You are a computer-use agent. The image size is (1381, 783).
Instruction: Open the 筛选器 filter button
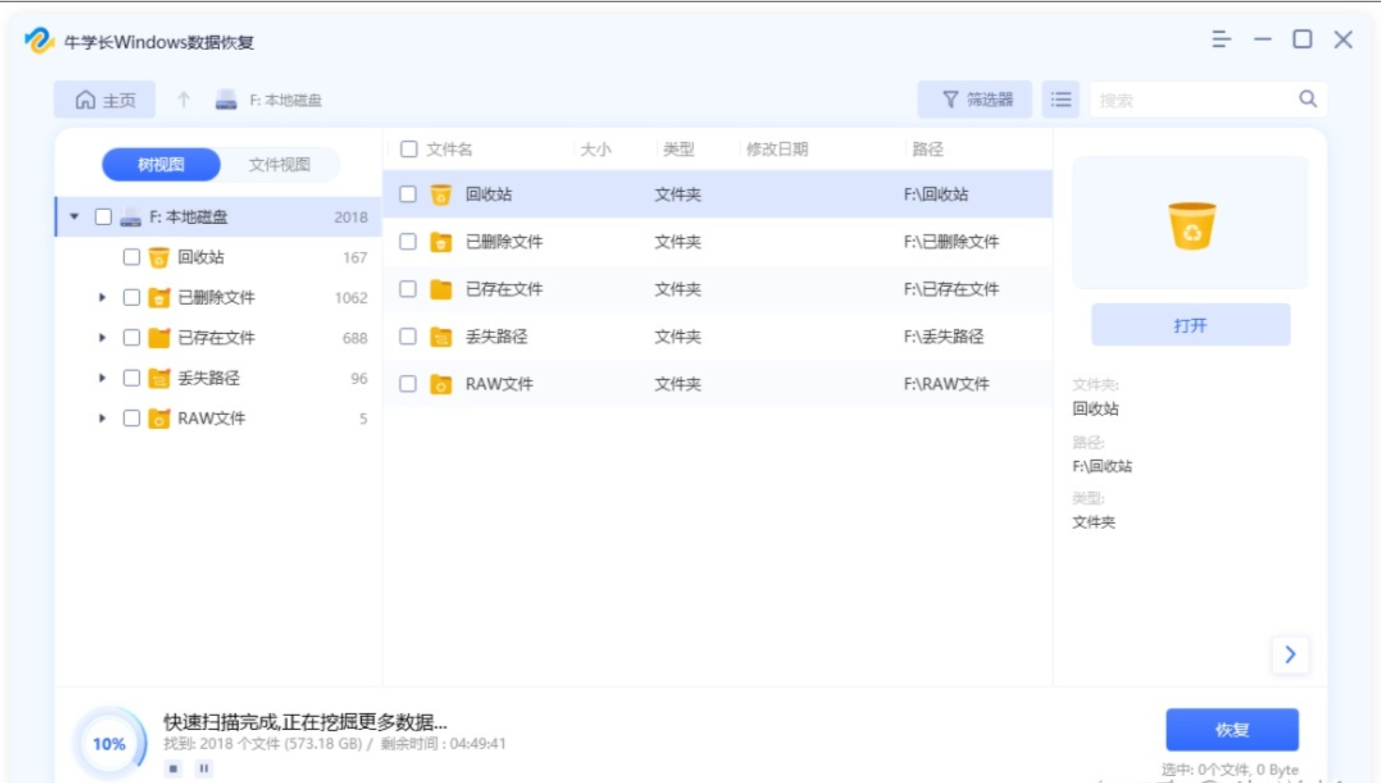[x=975, y=100]
